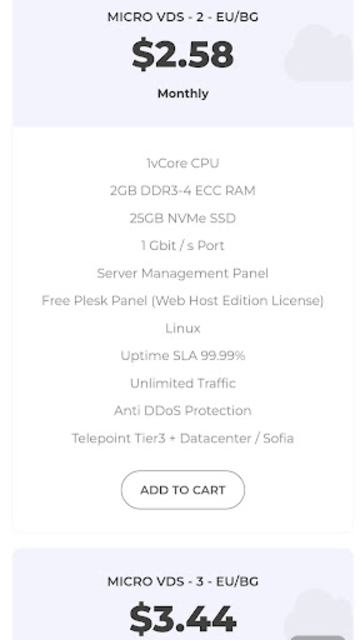This screenshot has width=360, height=640.
Task: Click the cloud icon beside the $2.58 price
Action: point(319,53)
